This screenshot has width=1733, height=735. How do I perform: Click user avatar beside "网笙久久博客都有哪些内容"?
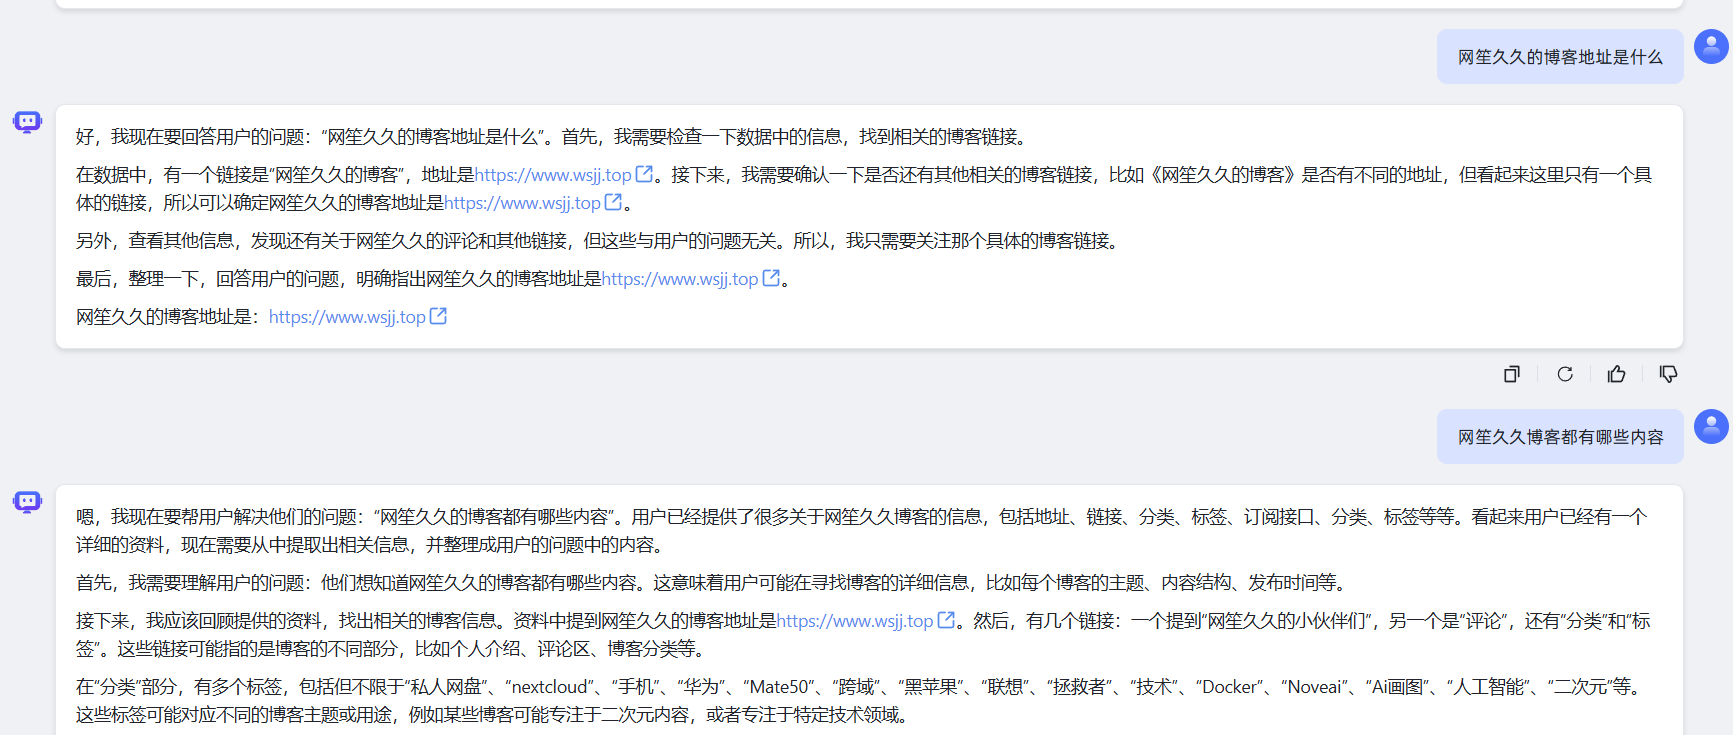tap(1710, 426)
